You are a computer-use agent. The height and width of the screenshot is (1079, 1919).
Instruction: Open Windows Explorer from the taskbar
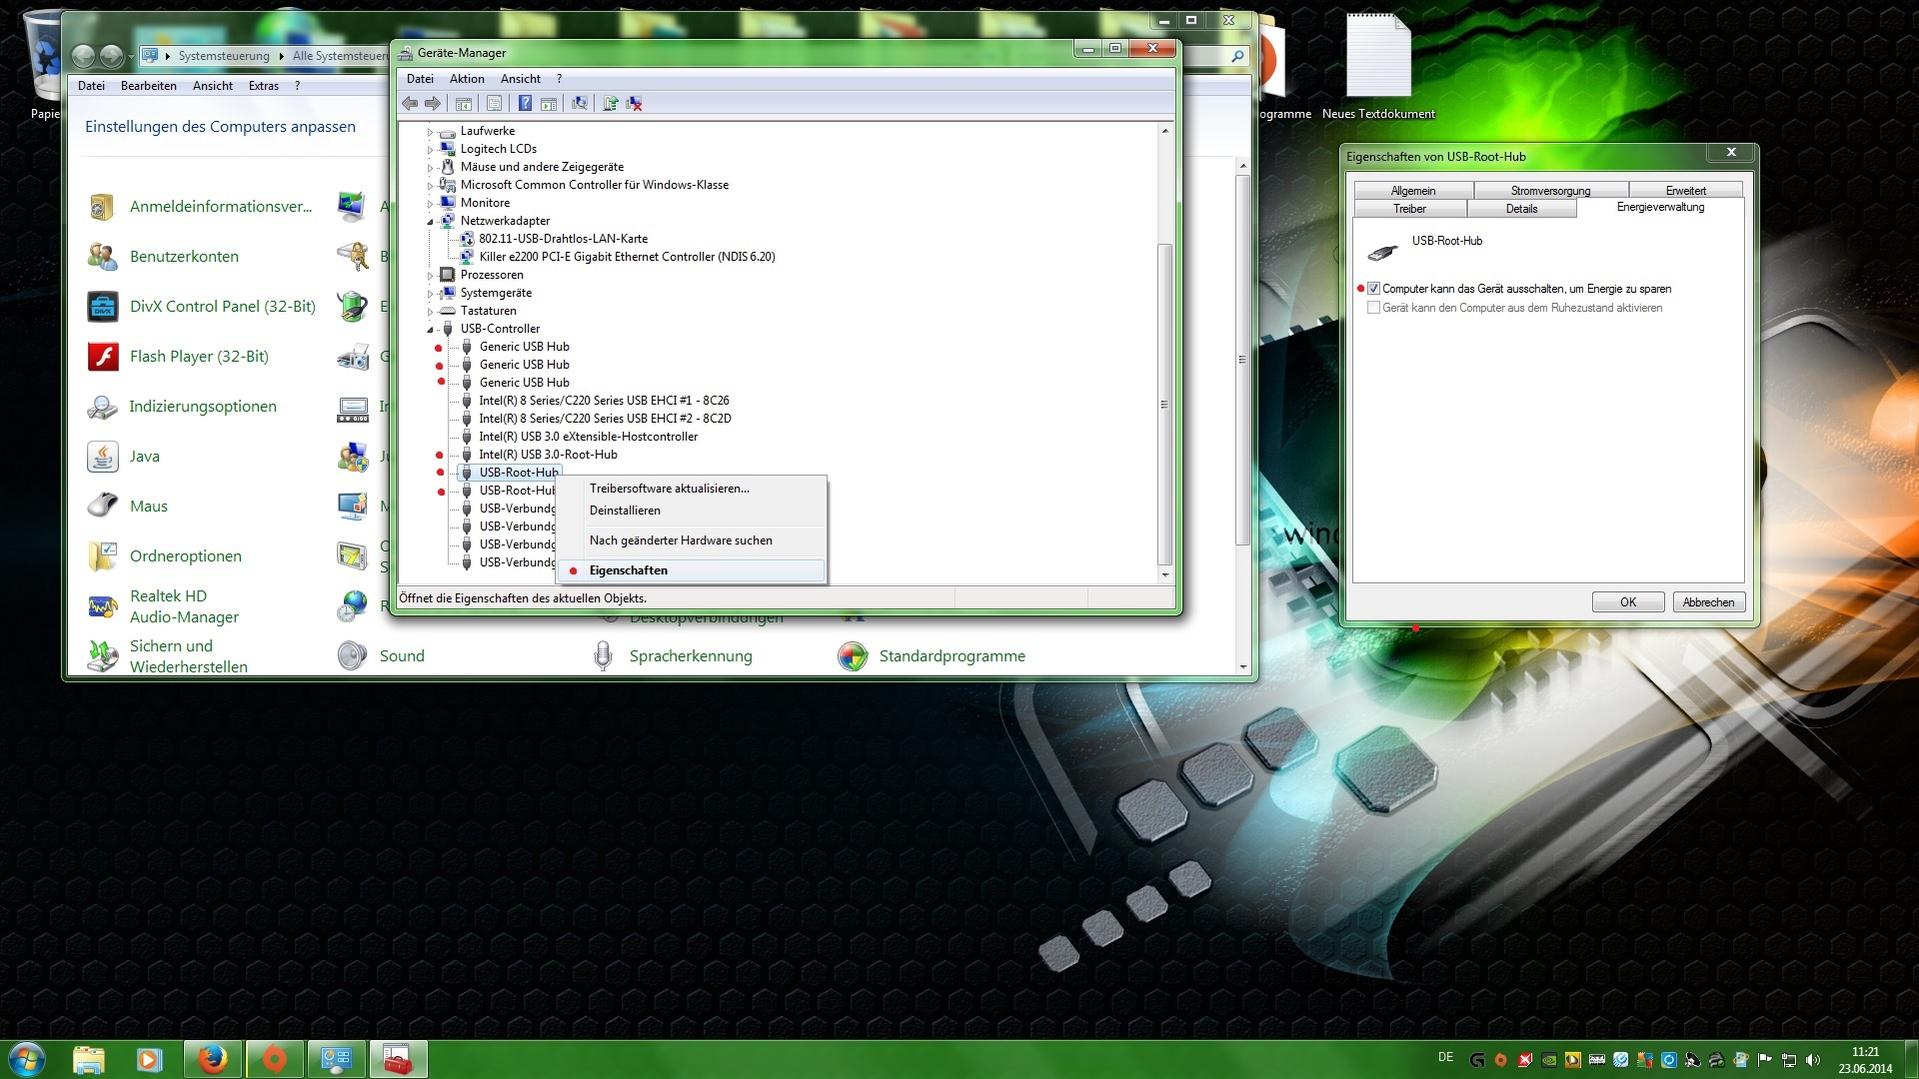(x=89, y=1059)
